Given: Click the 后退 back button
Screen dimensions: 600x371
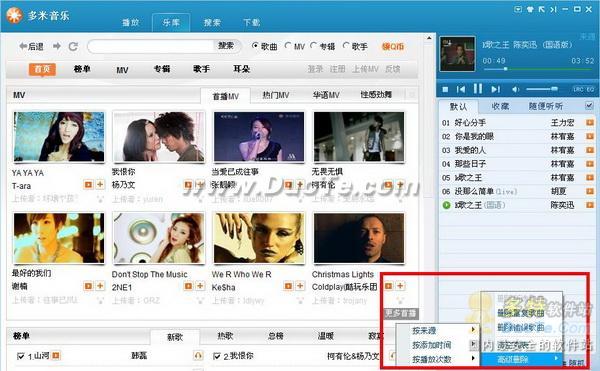Looking at the screenshot, I should coord(31,46).
